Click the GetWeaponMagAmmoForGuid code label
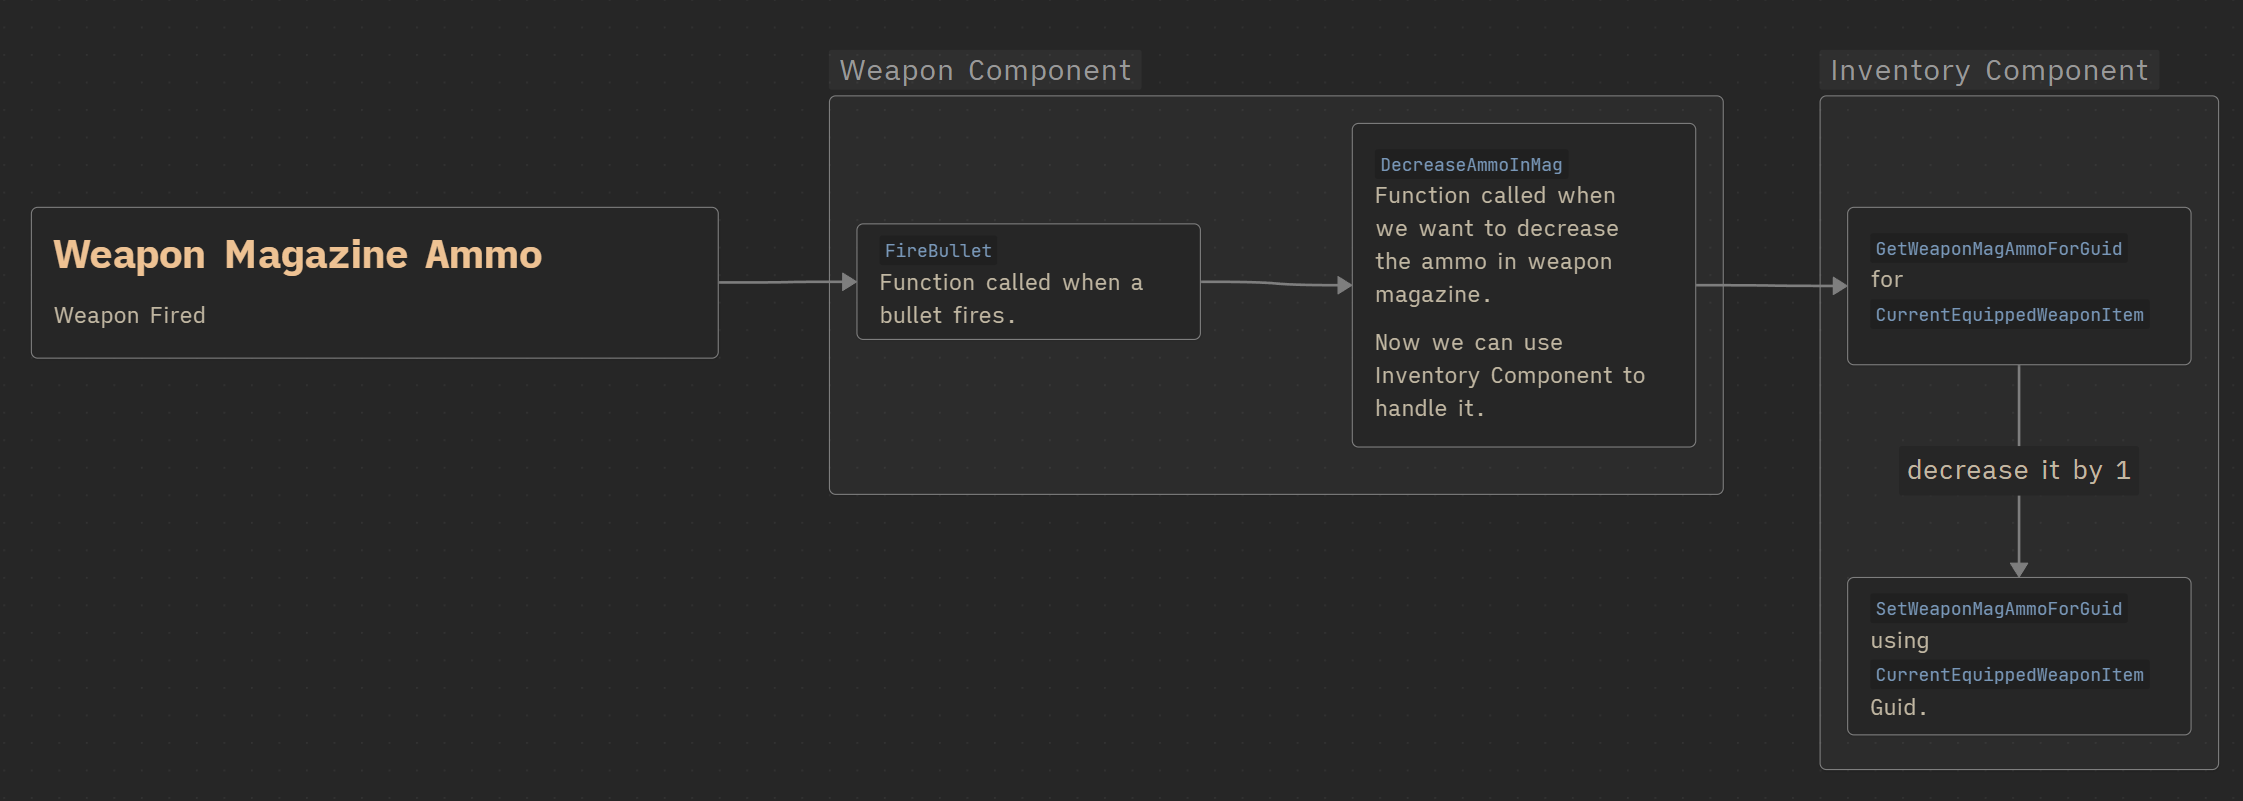Viewport: 2243px width, 801px height. (1998, 249)
